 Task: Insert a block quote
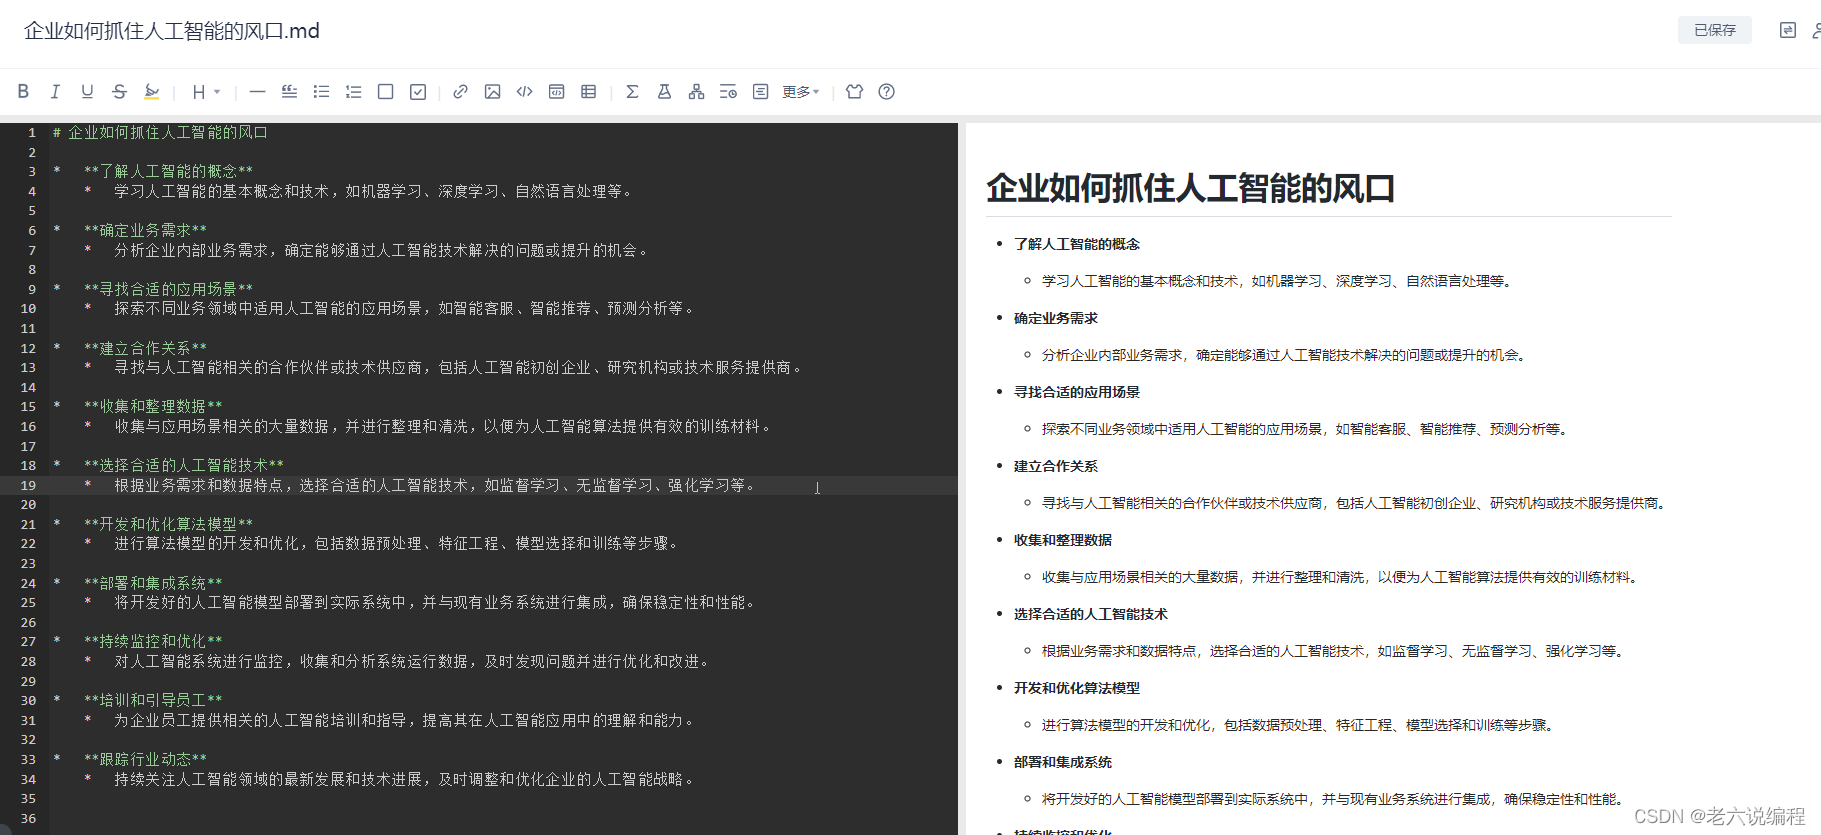289,92
